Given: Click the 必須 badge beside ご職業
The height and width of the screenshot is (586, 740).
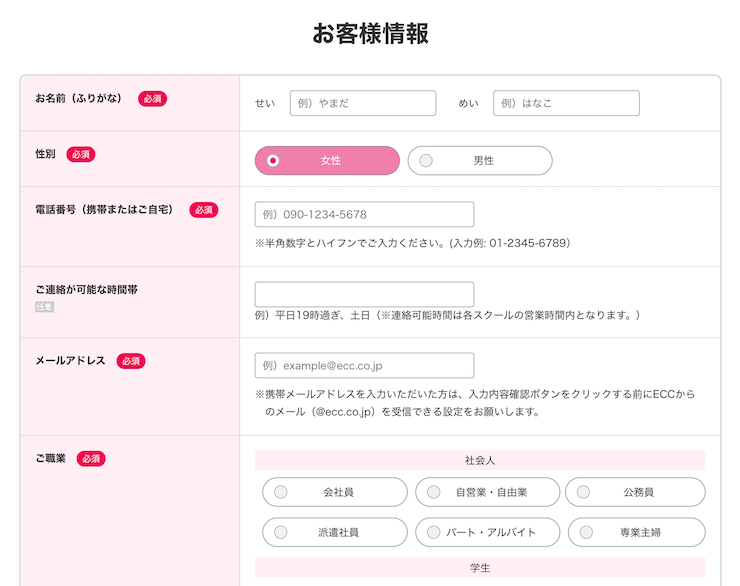Looking at the screenshot, I should pyautogui.click(x=91, y=459).
